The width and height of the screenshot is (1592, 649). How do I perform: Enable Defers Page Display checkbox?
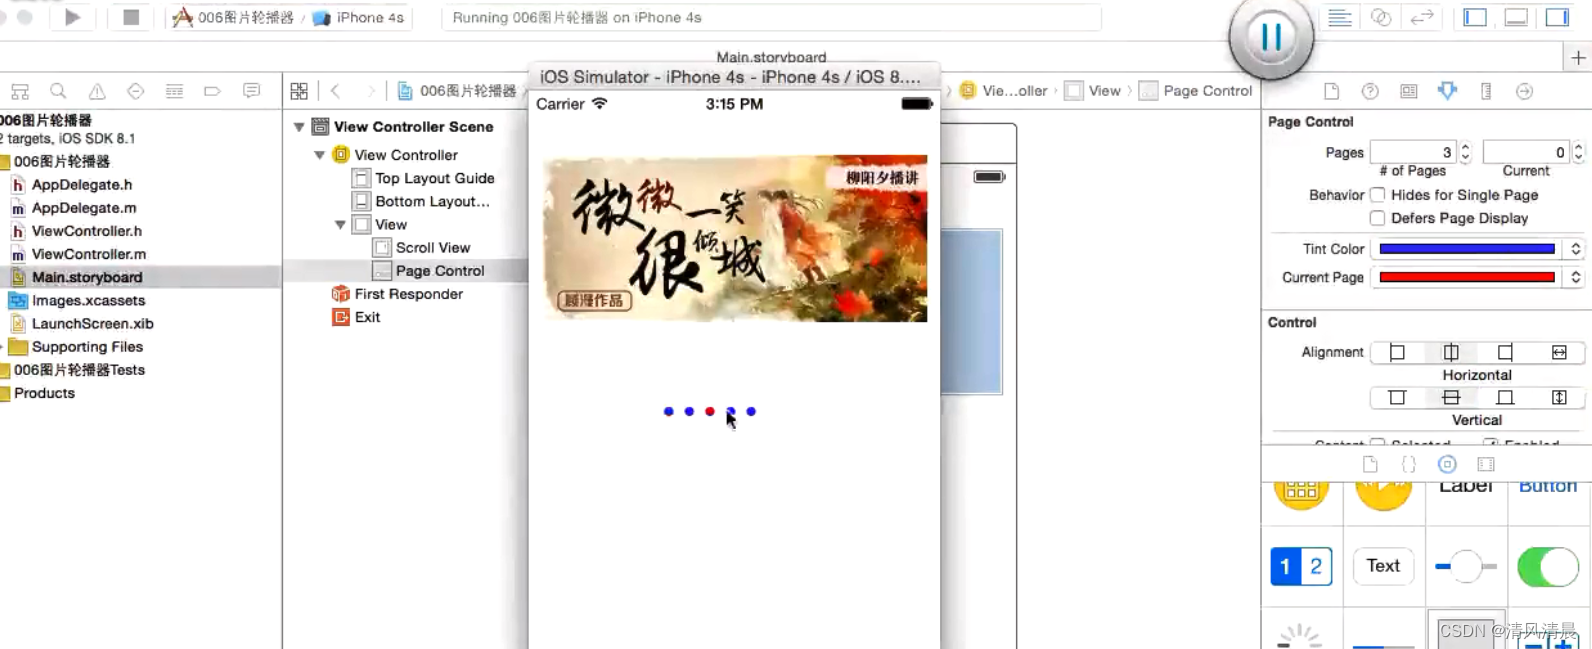point(1377,218)
